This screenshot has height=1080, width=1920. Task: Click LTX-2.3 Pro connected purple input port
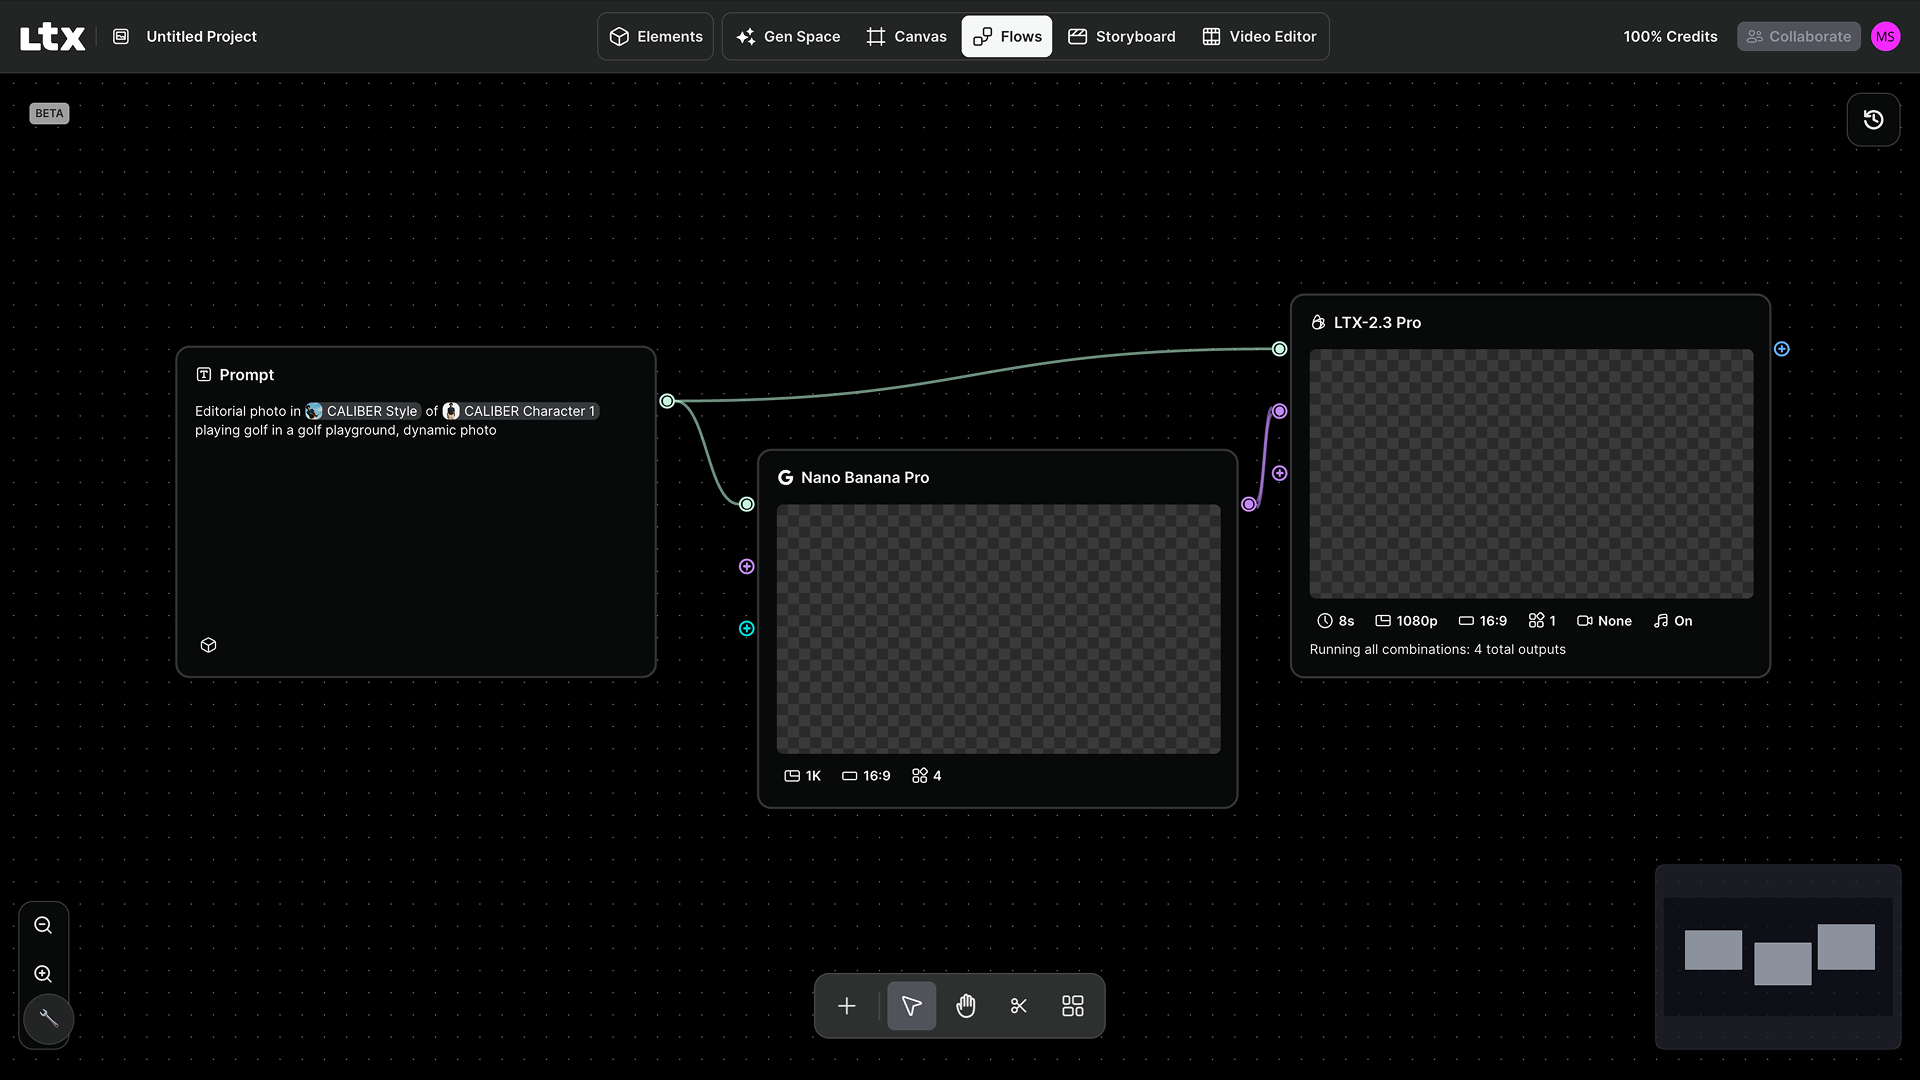(1280, 411)
